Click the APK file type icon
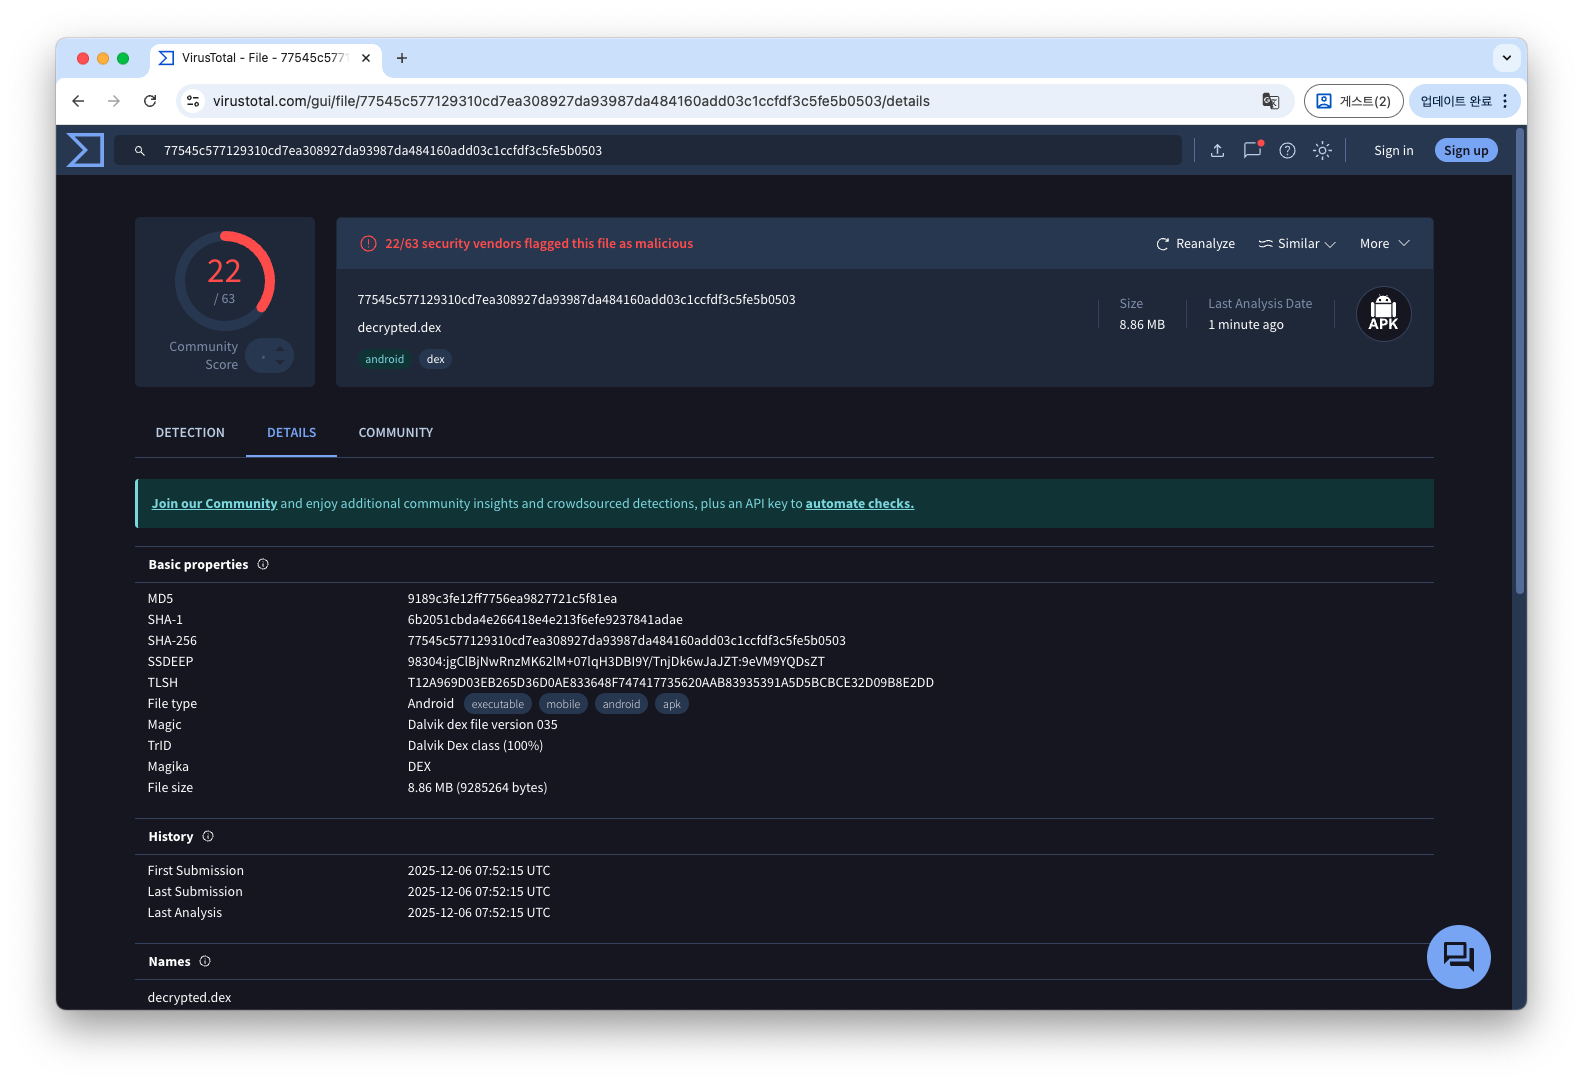The width and height of the screenshot is (1583, 1084). click(x=1383, y=314)
